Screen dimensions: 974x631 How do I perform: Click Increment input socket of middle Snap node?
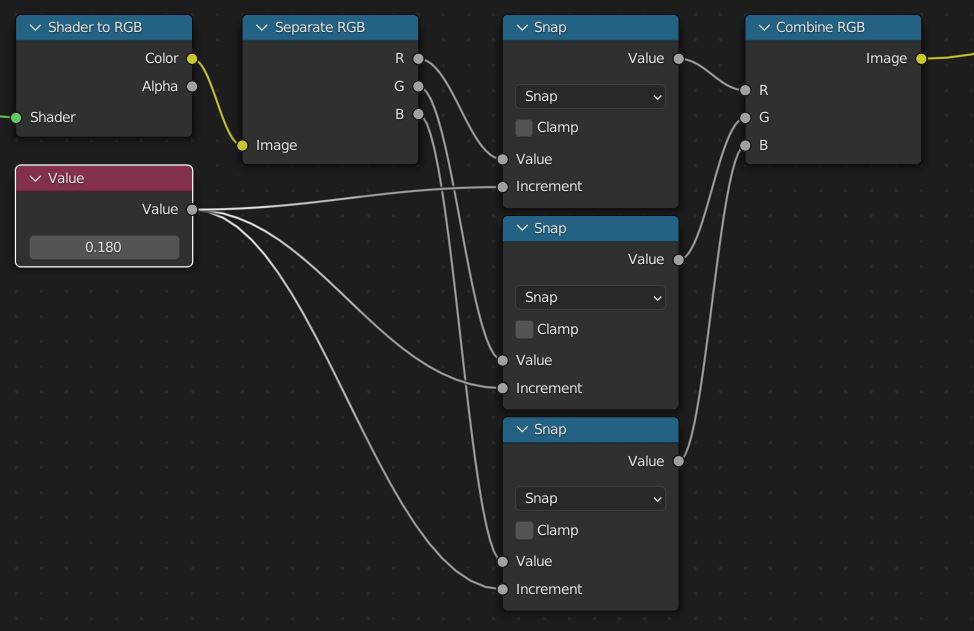503,388
